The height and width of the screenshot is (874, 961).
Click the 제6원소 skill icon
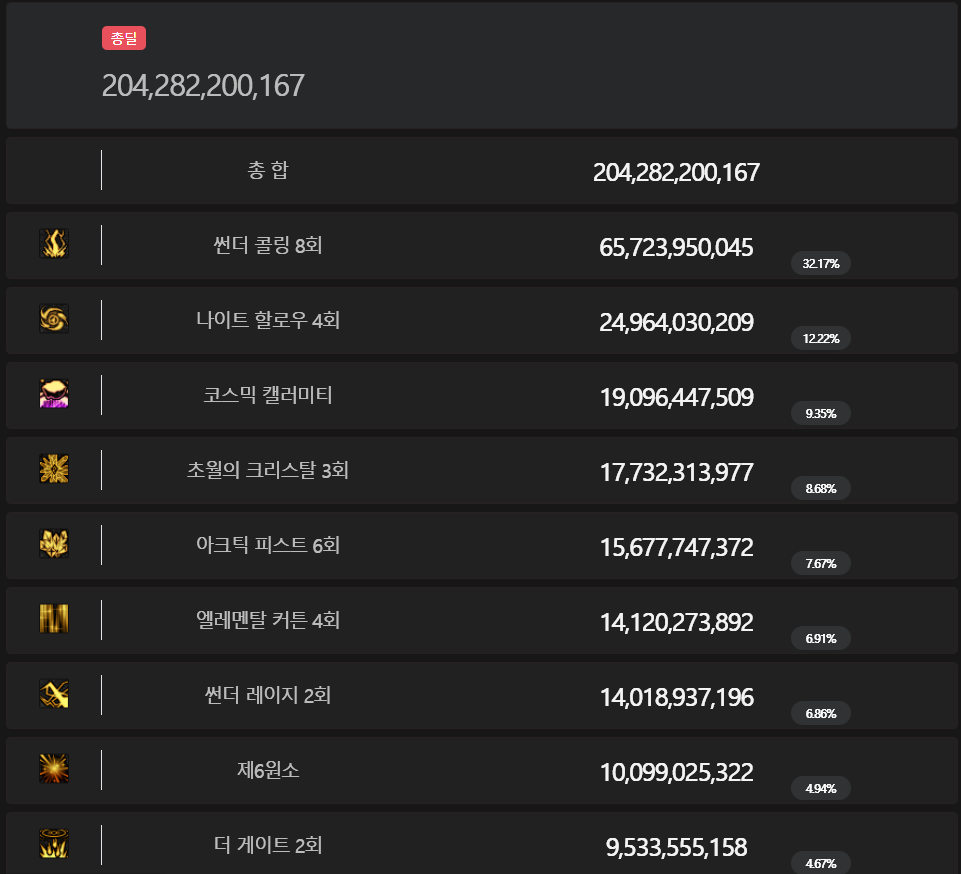(x=54, y=769)
